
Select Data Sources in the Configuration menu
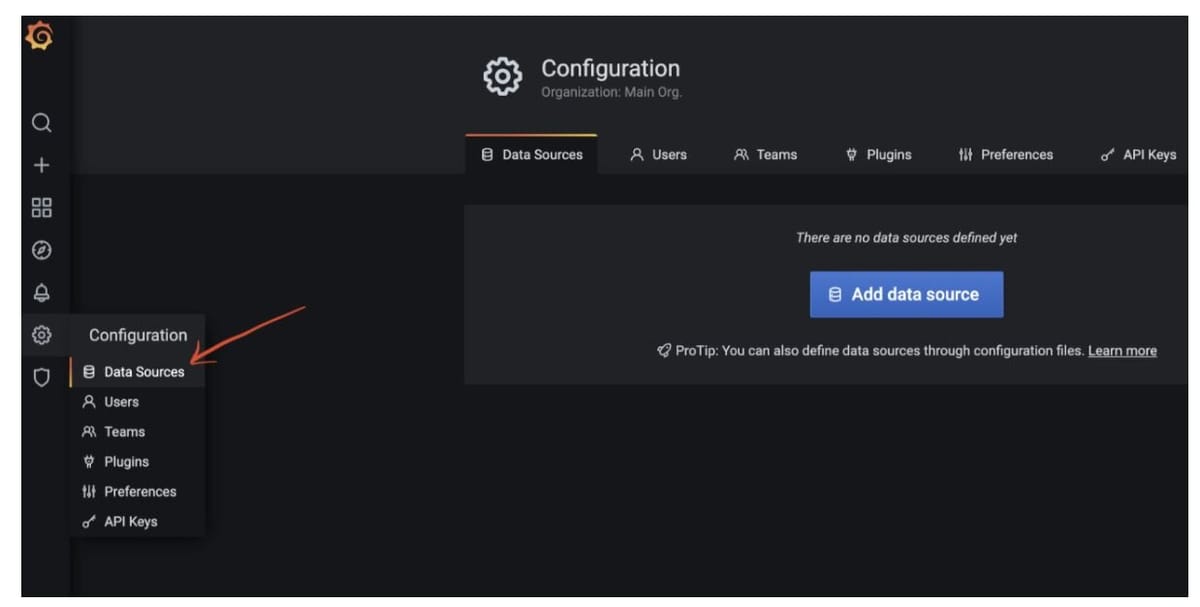pos(132,371)
